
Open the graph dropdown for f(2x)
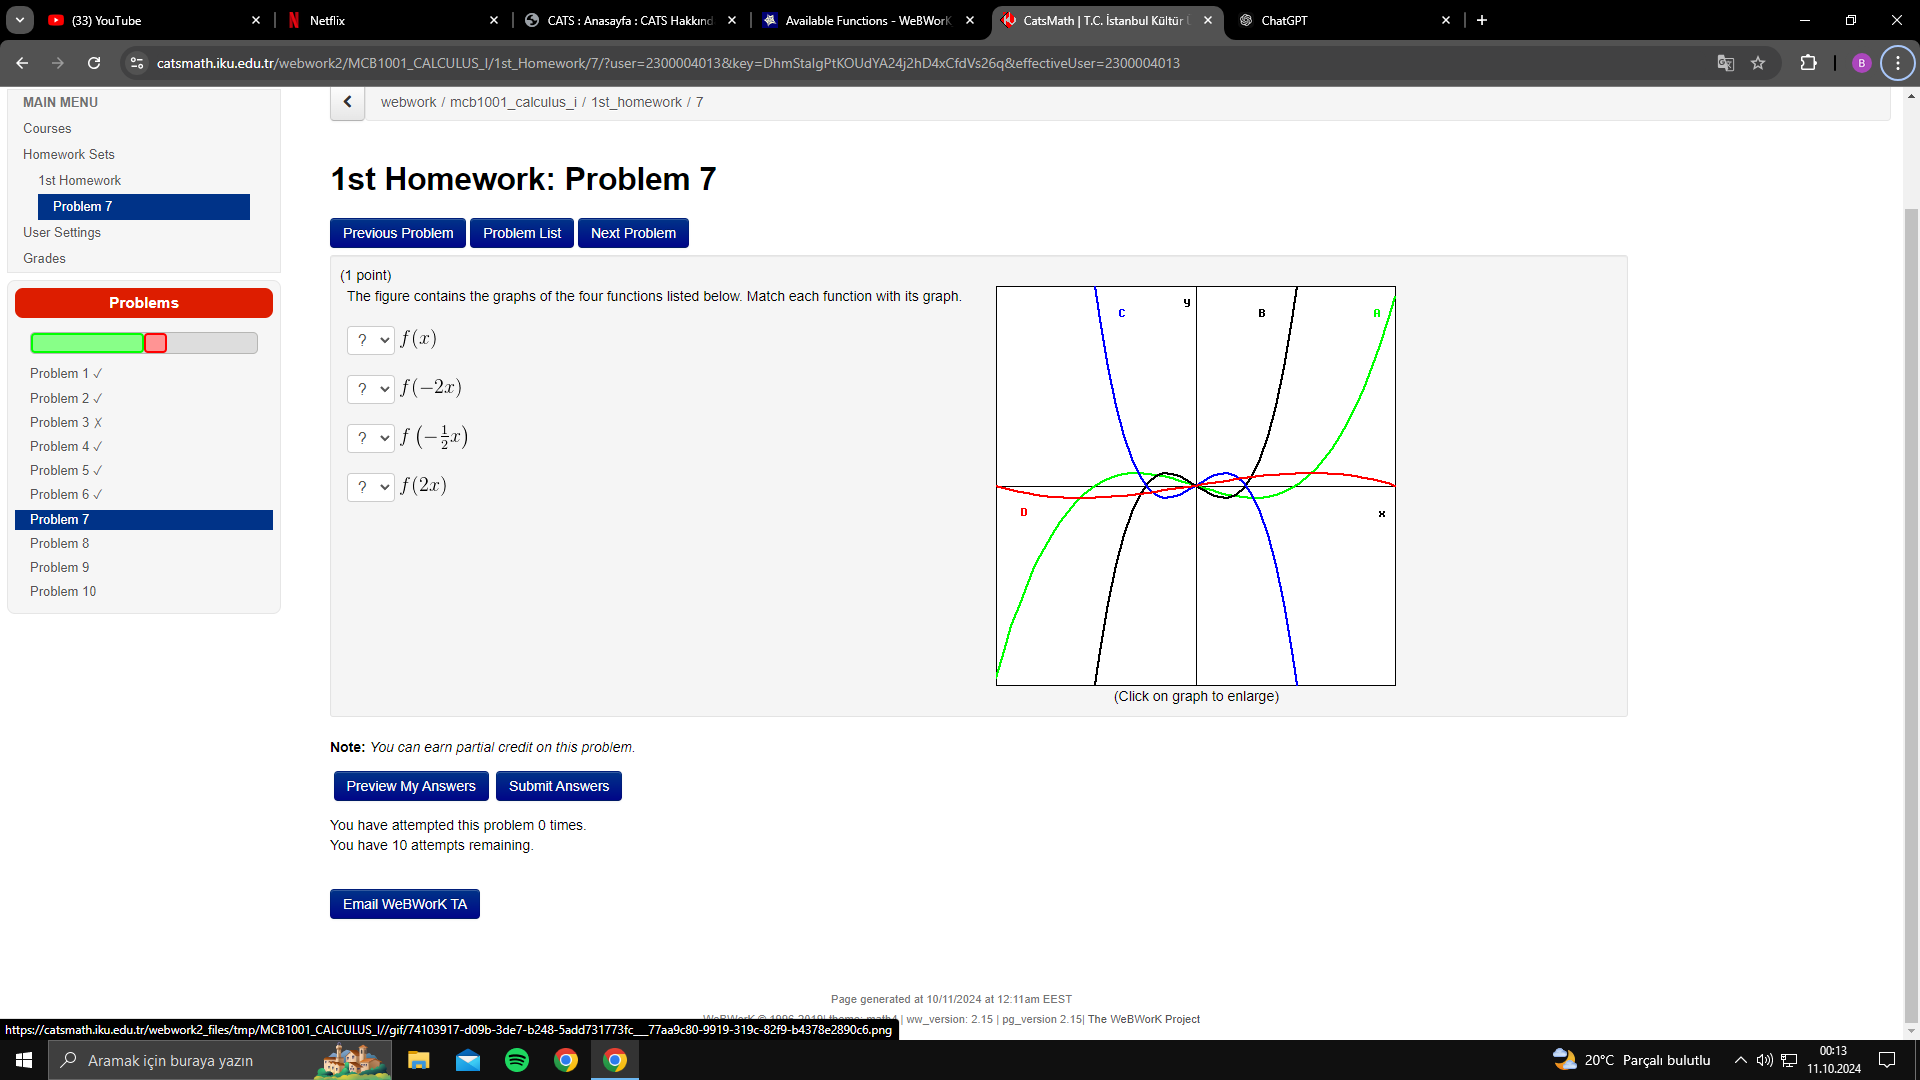(371, 487)
